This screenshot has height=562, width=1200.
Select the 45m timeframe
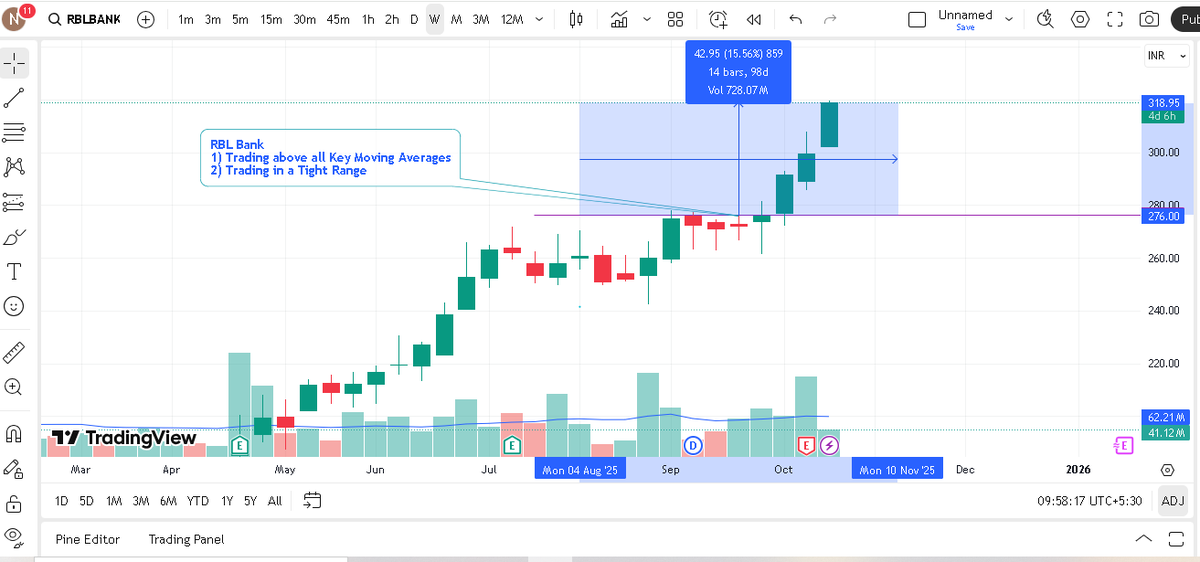(338, 19)
